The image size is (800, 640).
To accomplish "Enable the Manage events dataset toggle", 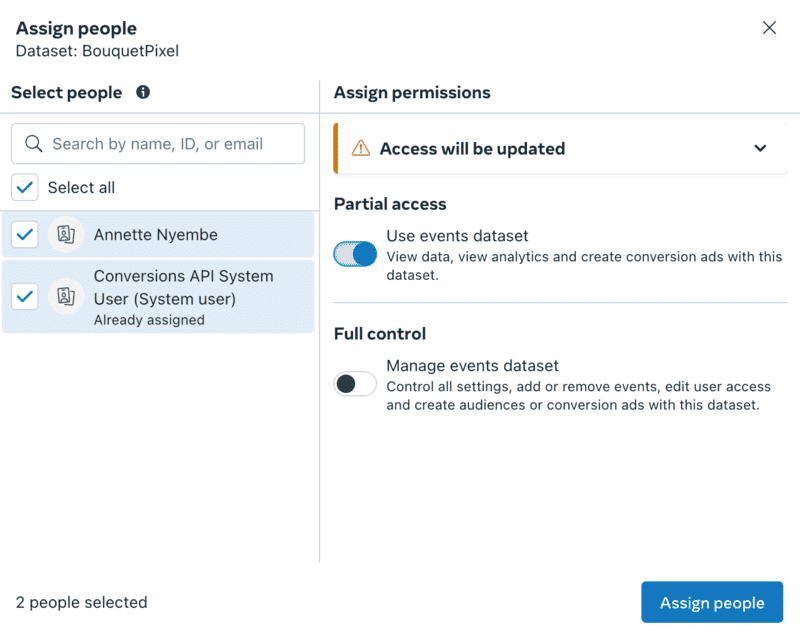I will point(355,384).
